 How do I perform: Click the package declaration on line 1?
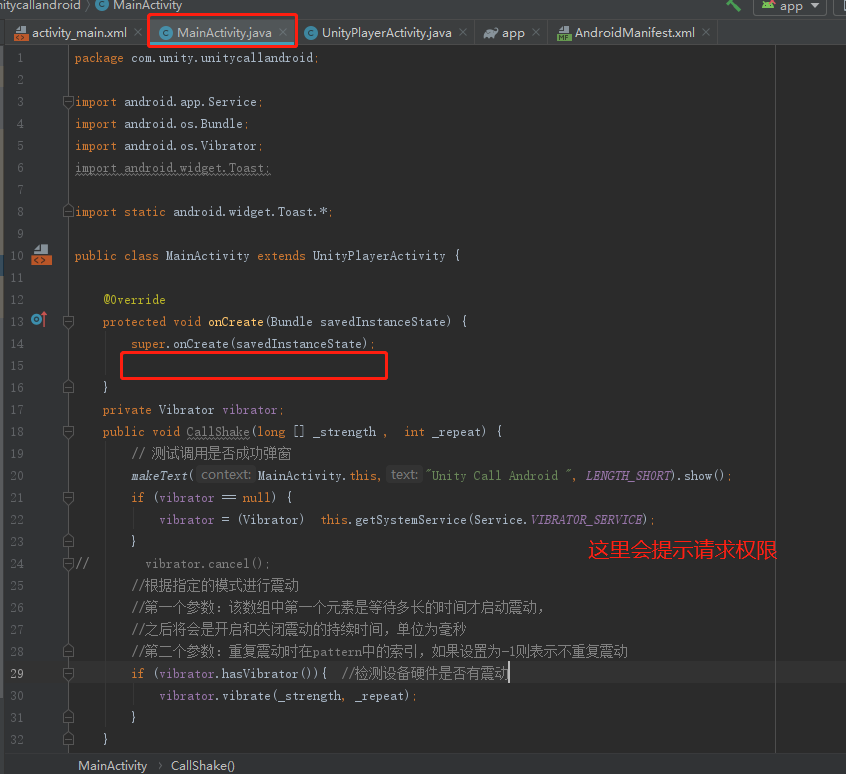click(196, 58)
